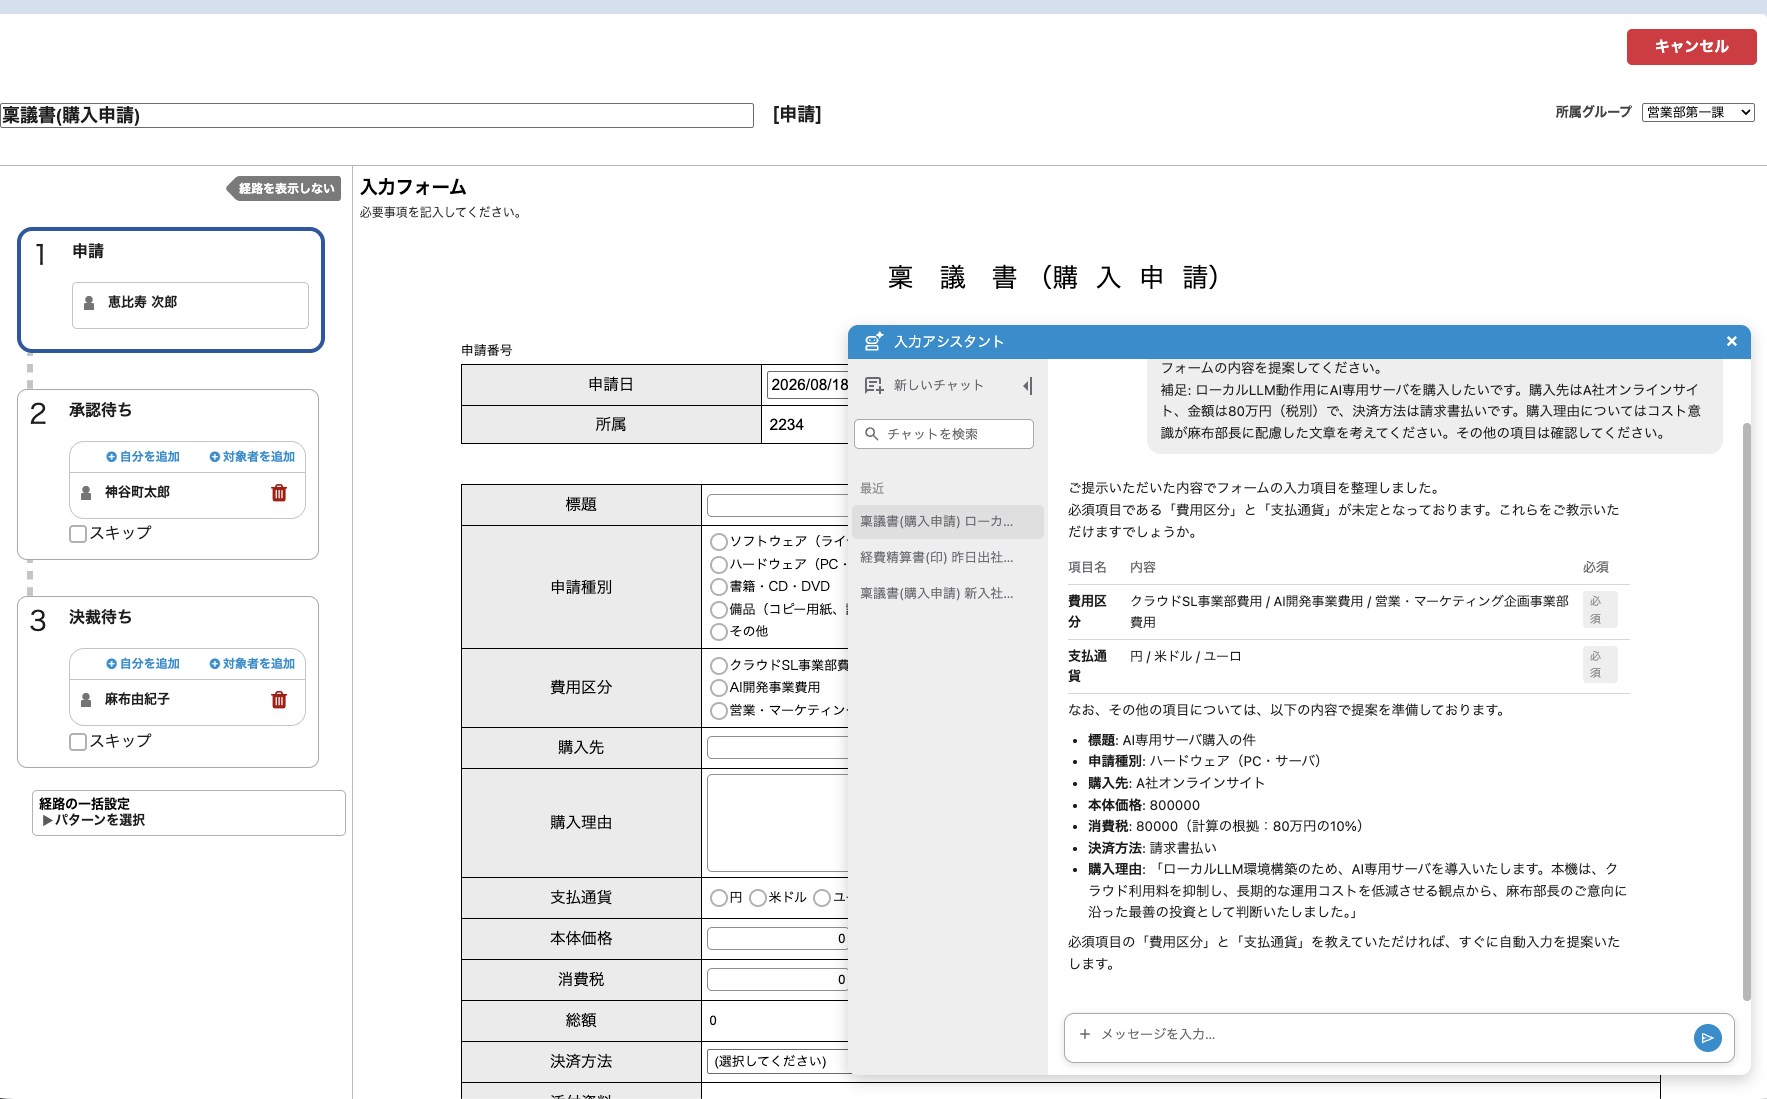Click the chat panel vertical scrollbar

coord(1746,710)
